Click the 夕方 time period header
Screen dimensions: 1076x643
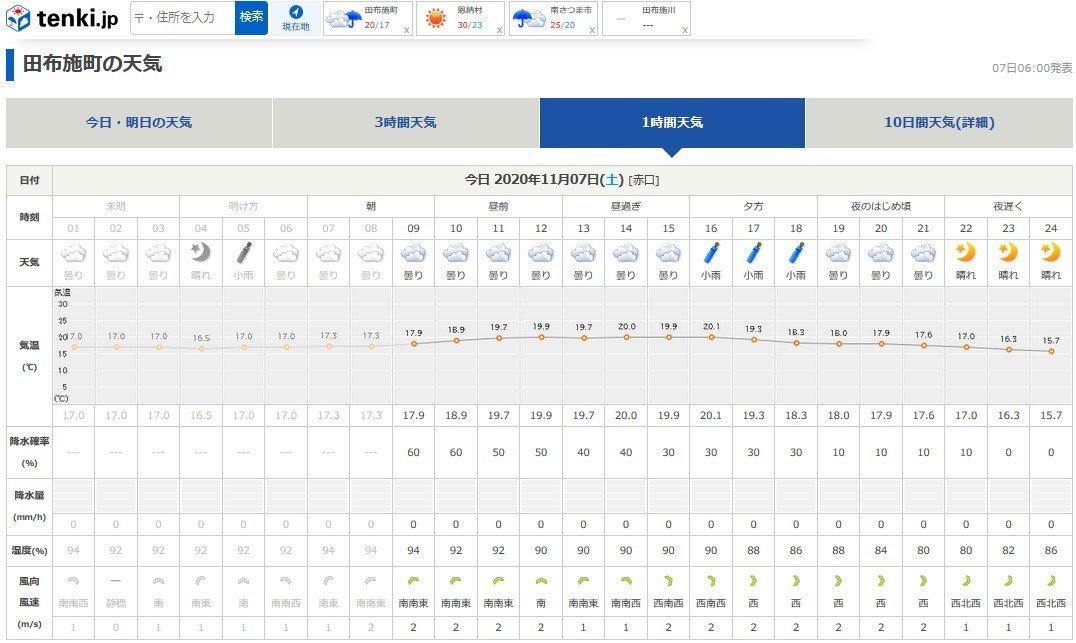tap(753, 207)
